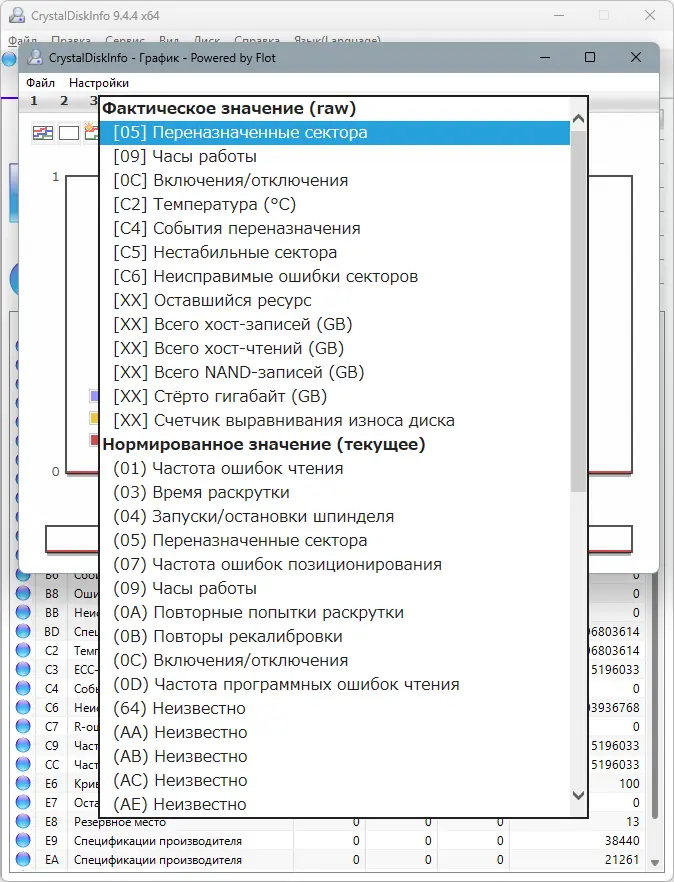The image size is (674, 882).
Task: Select [05] Переназначенные сектора raw option
Action: pos(335,133)
